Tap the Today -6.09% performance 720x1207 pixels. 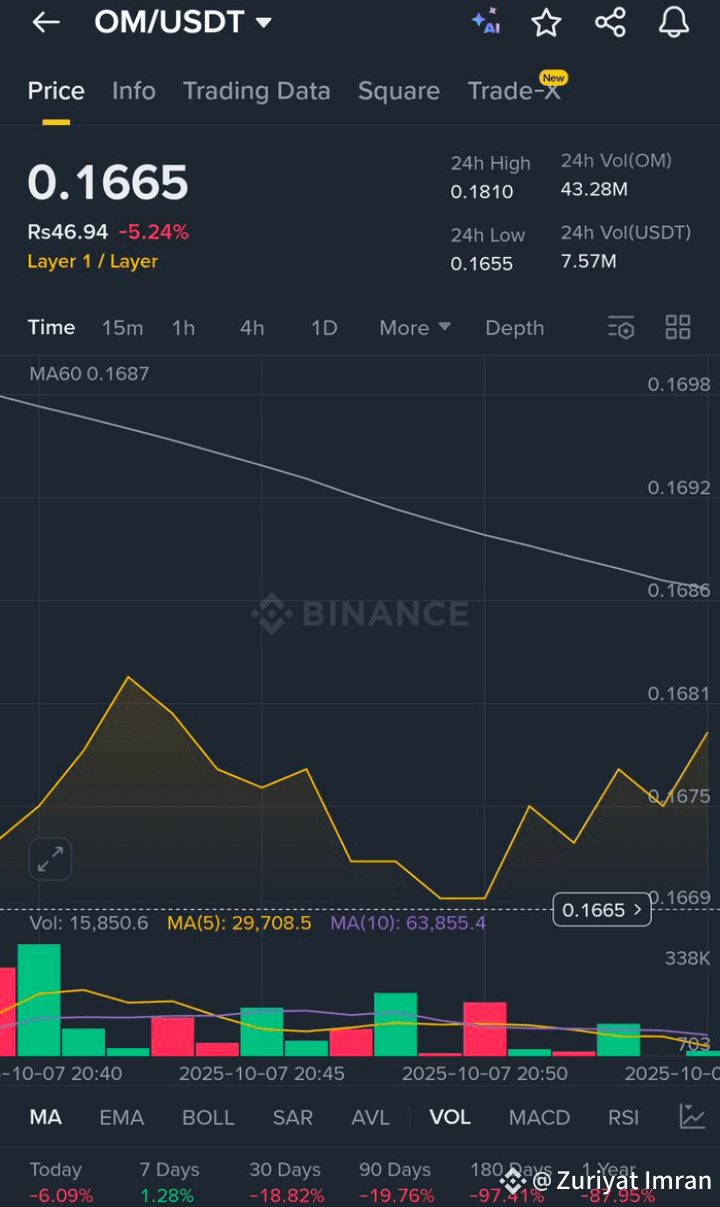[61, 1182]
